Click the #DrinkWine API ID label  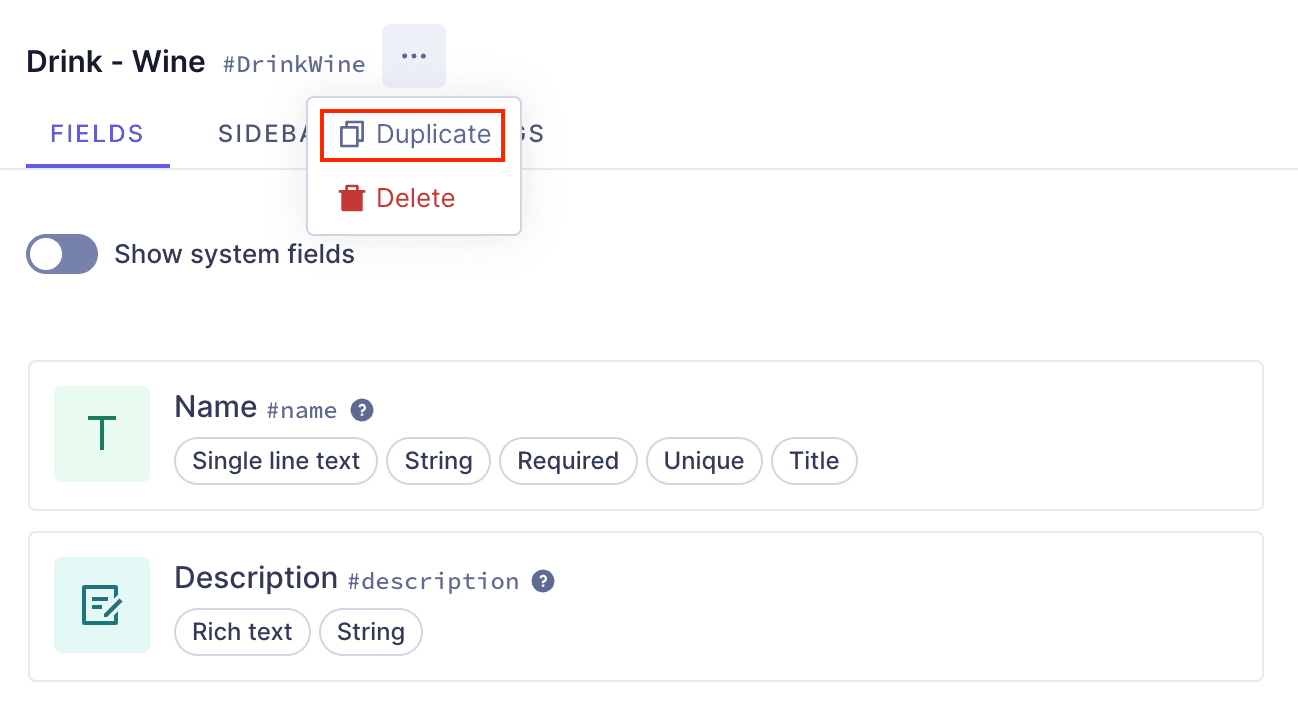coord(294,63)
